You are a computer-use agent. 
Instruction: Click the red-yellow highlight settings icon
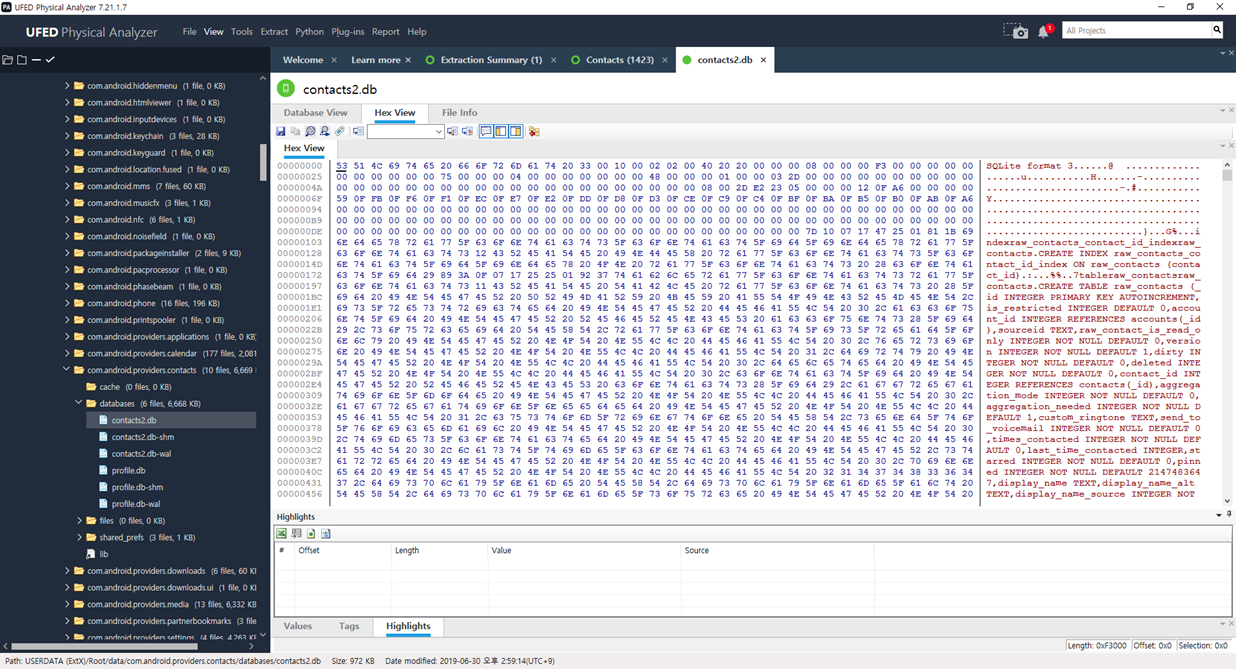[534, 131]
